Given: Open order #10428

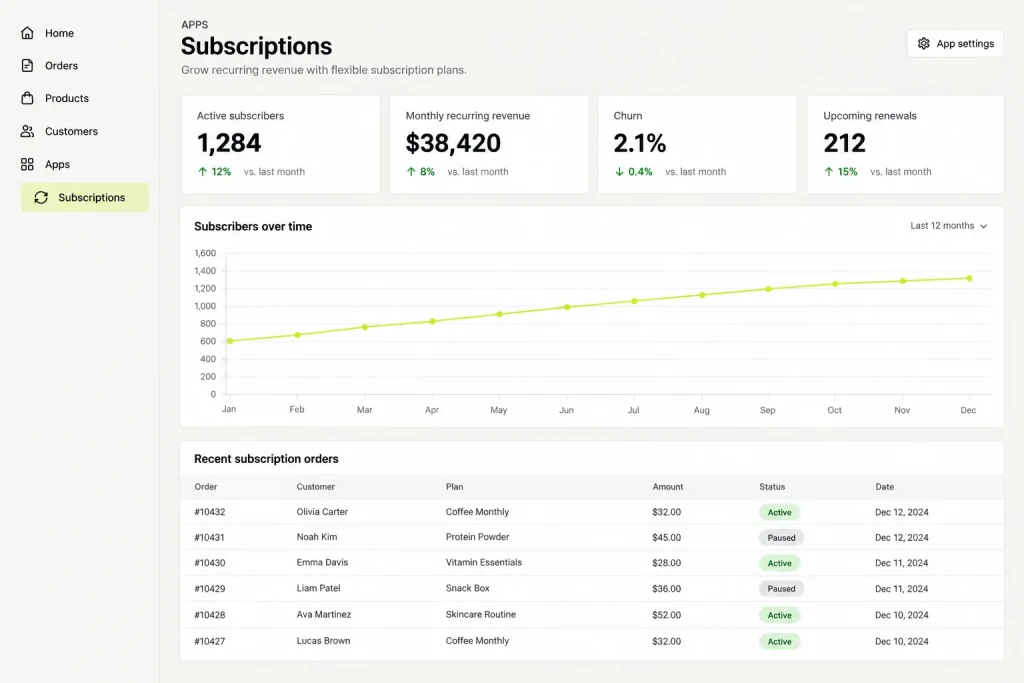Looking at the screenshot, I should [210, 615].
